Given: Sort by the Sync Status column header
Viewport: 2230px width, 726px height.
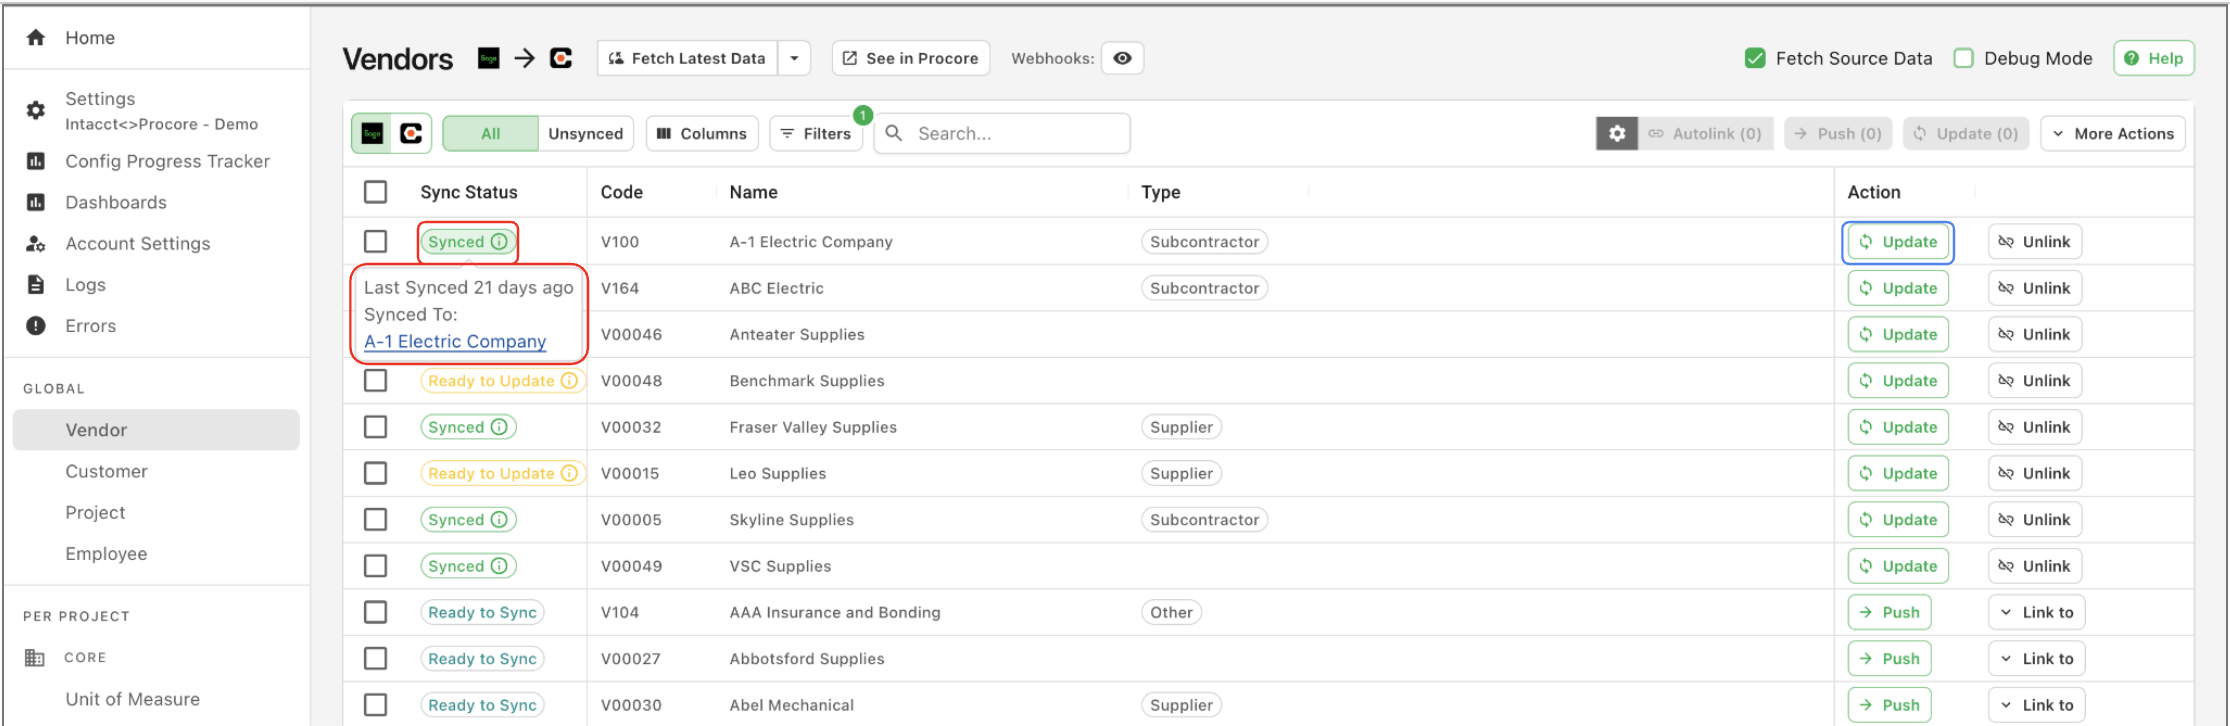Looking at the screenshot, I should 468,192.
